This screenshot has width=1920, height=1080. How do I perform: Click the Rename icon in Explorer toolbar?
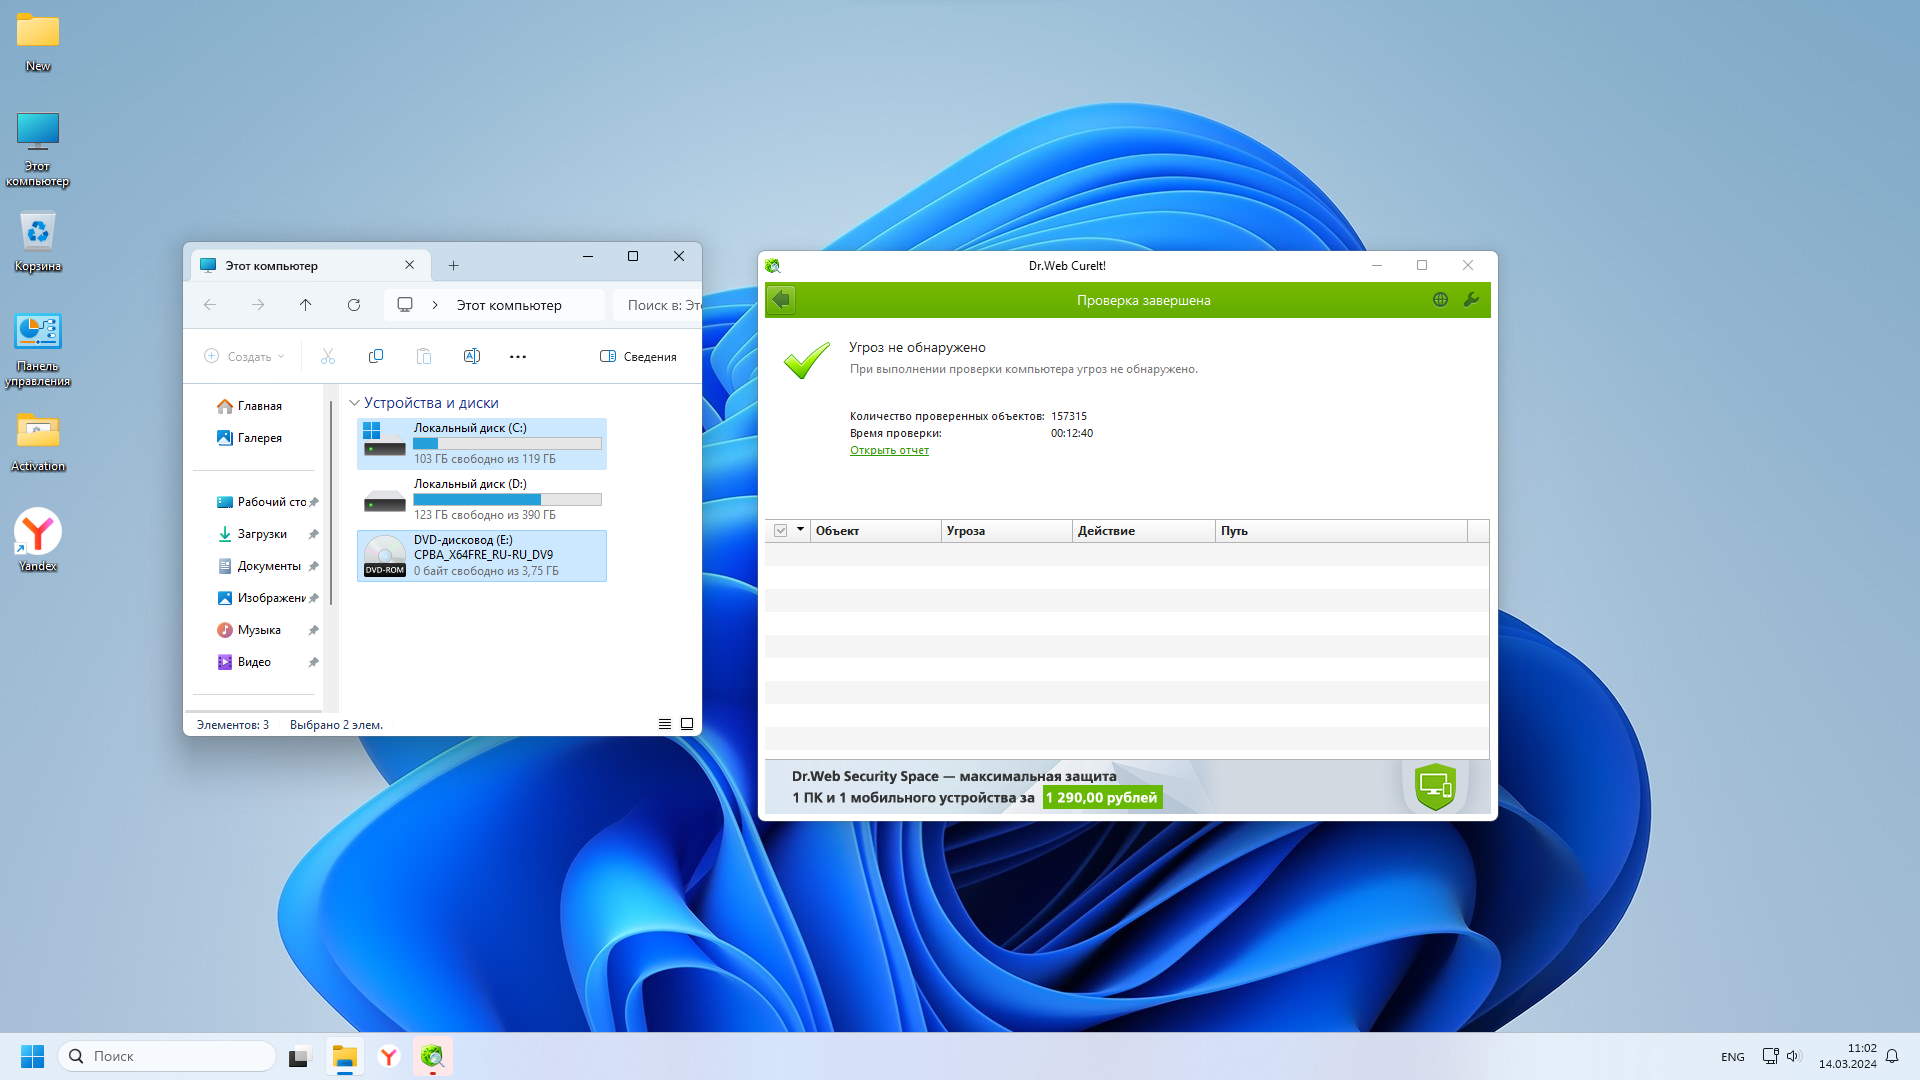[472, 357]
